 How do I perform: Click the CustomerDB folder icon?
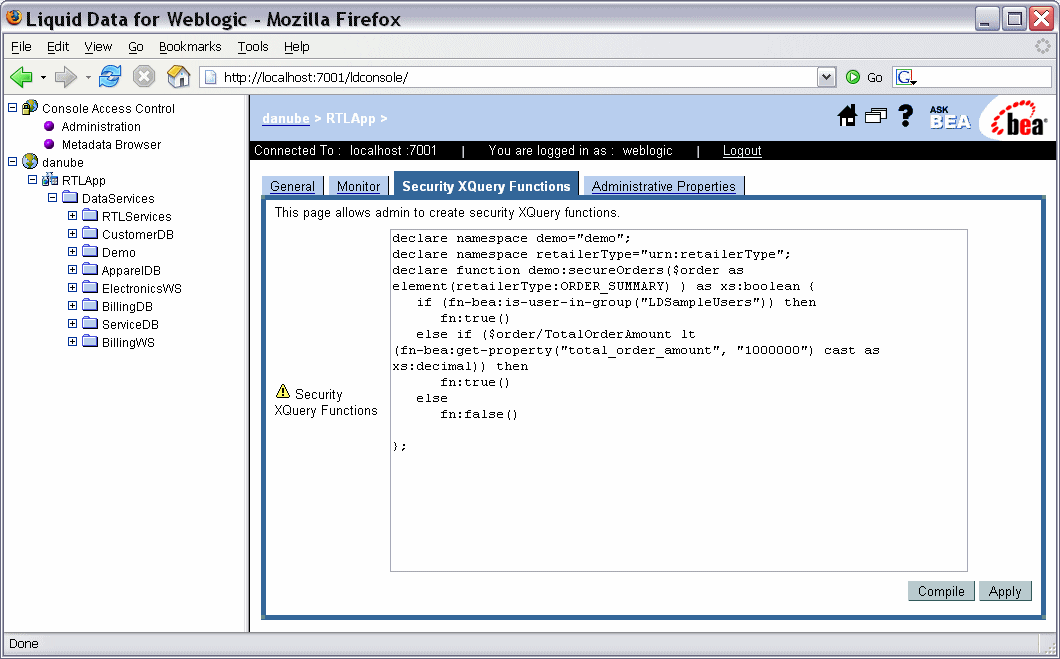coord(91,234)
